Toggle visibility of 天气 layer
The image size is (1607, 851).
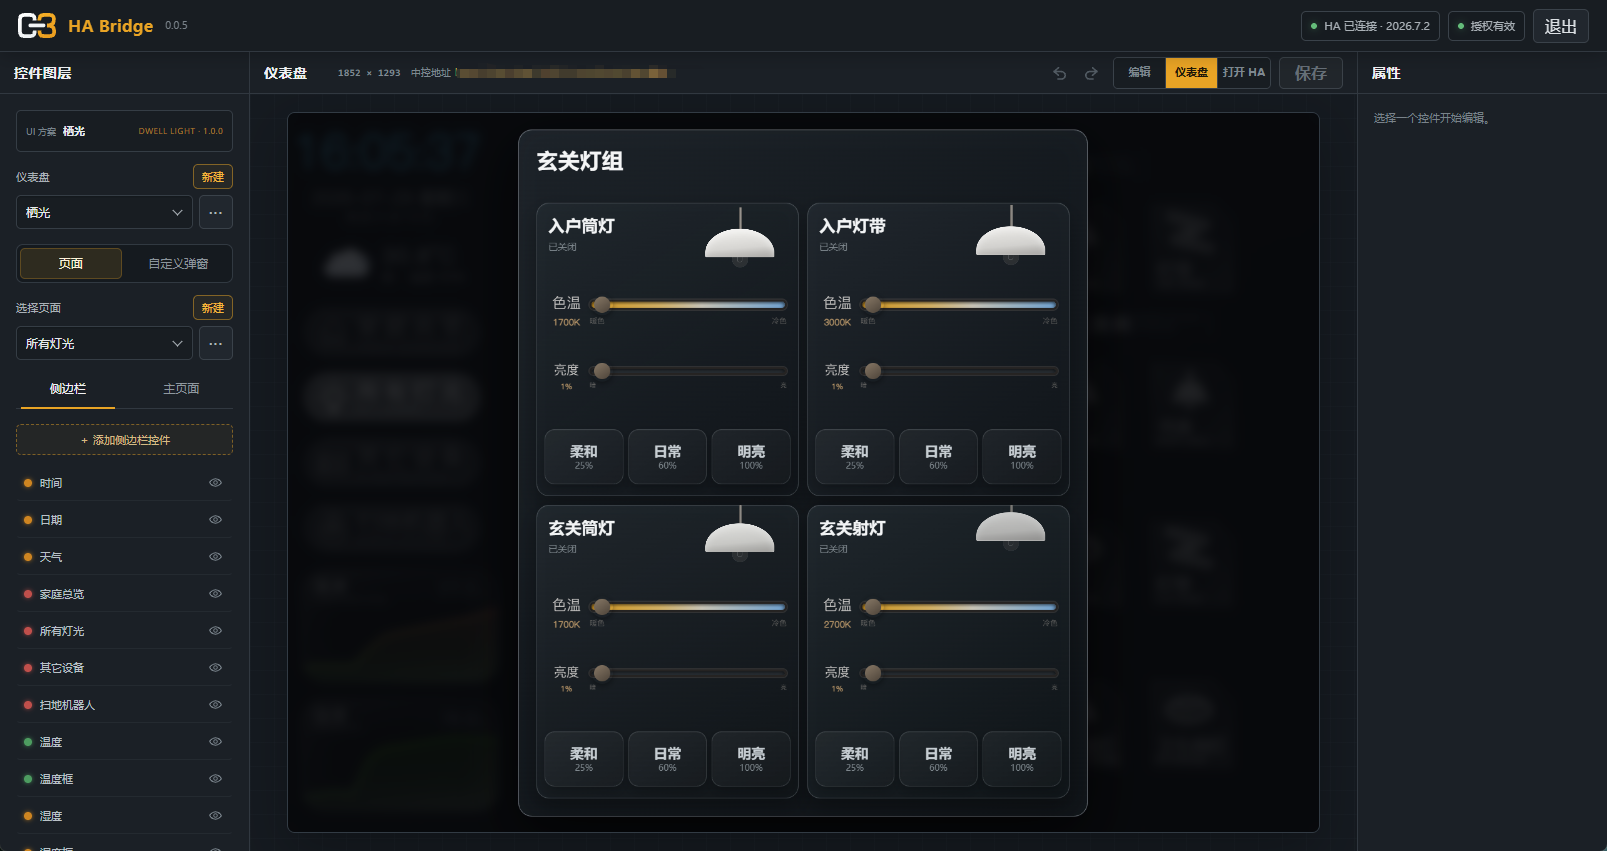(x=215, y=557)
